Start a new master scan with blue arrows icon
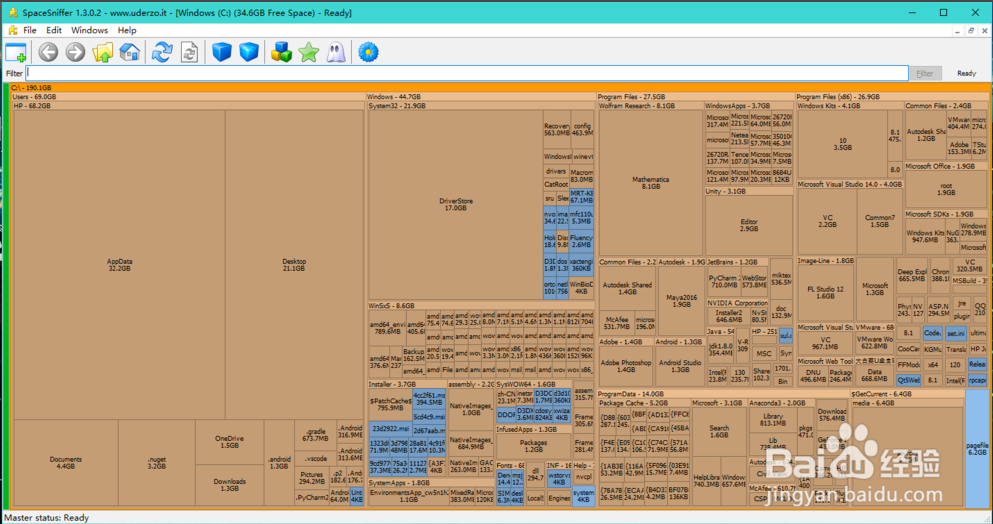The width and height of the screenshot is (993, 524). [162, 53]
